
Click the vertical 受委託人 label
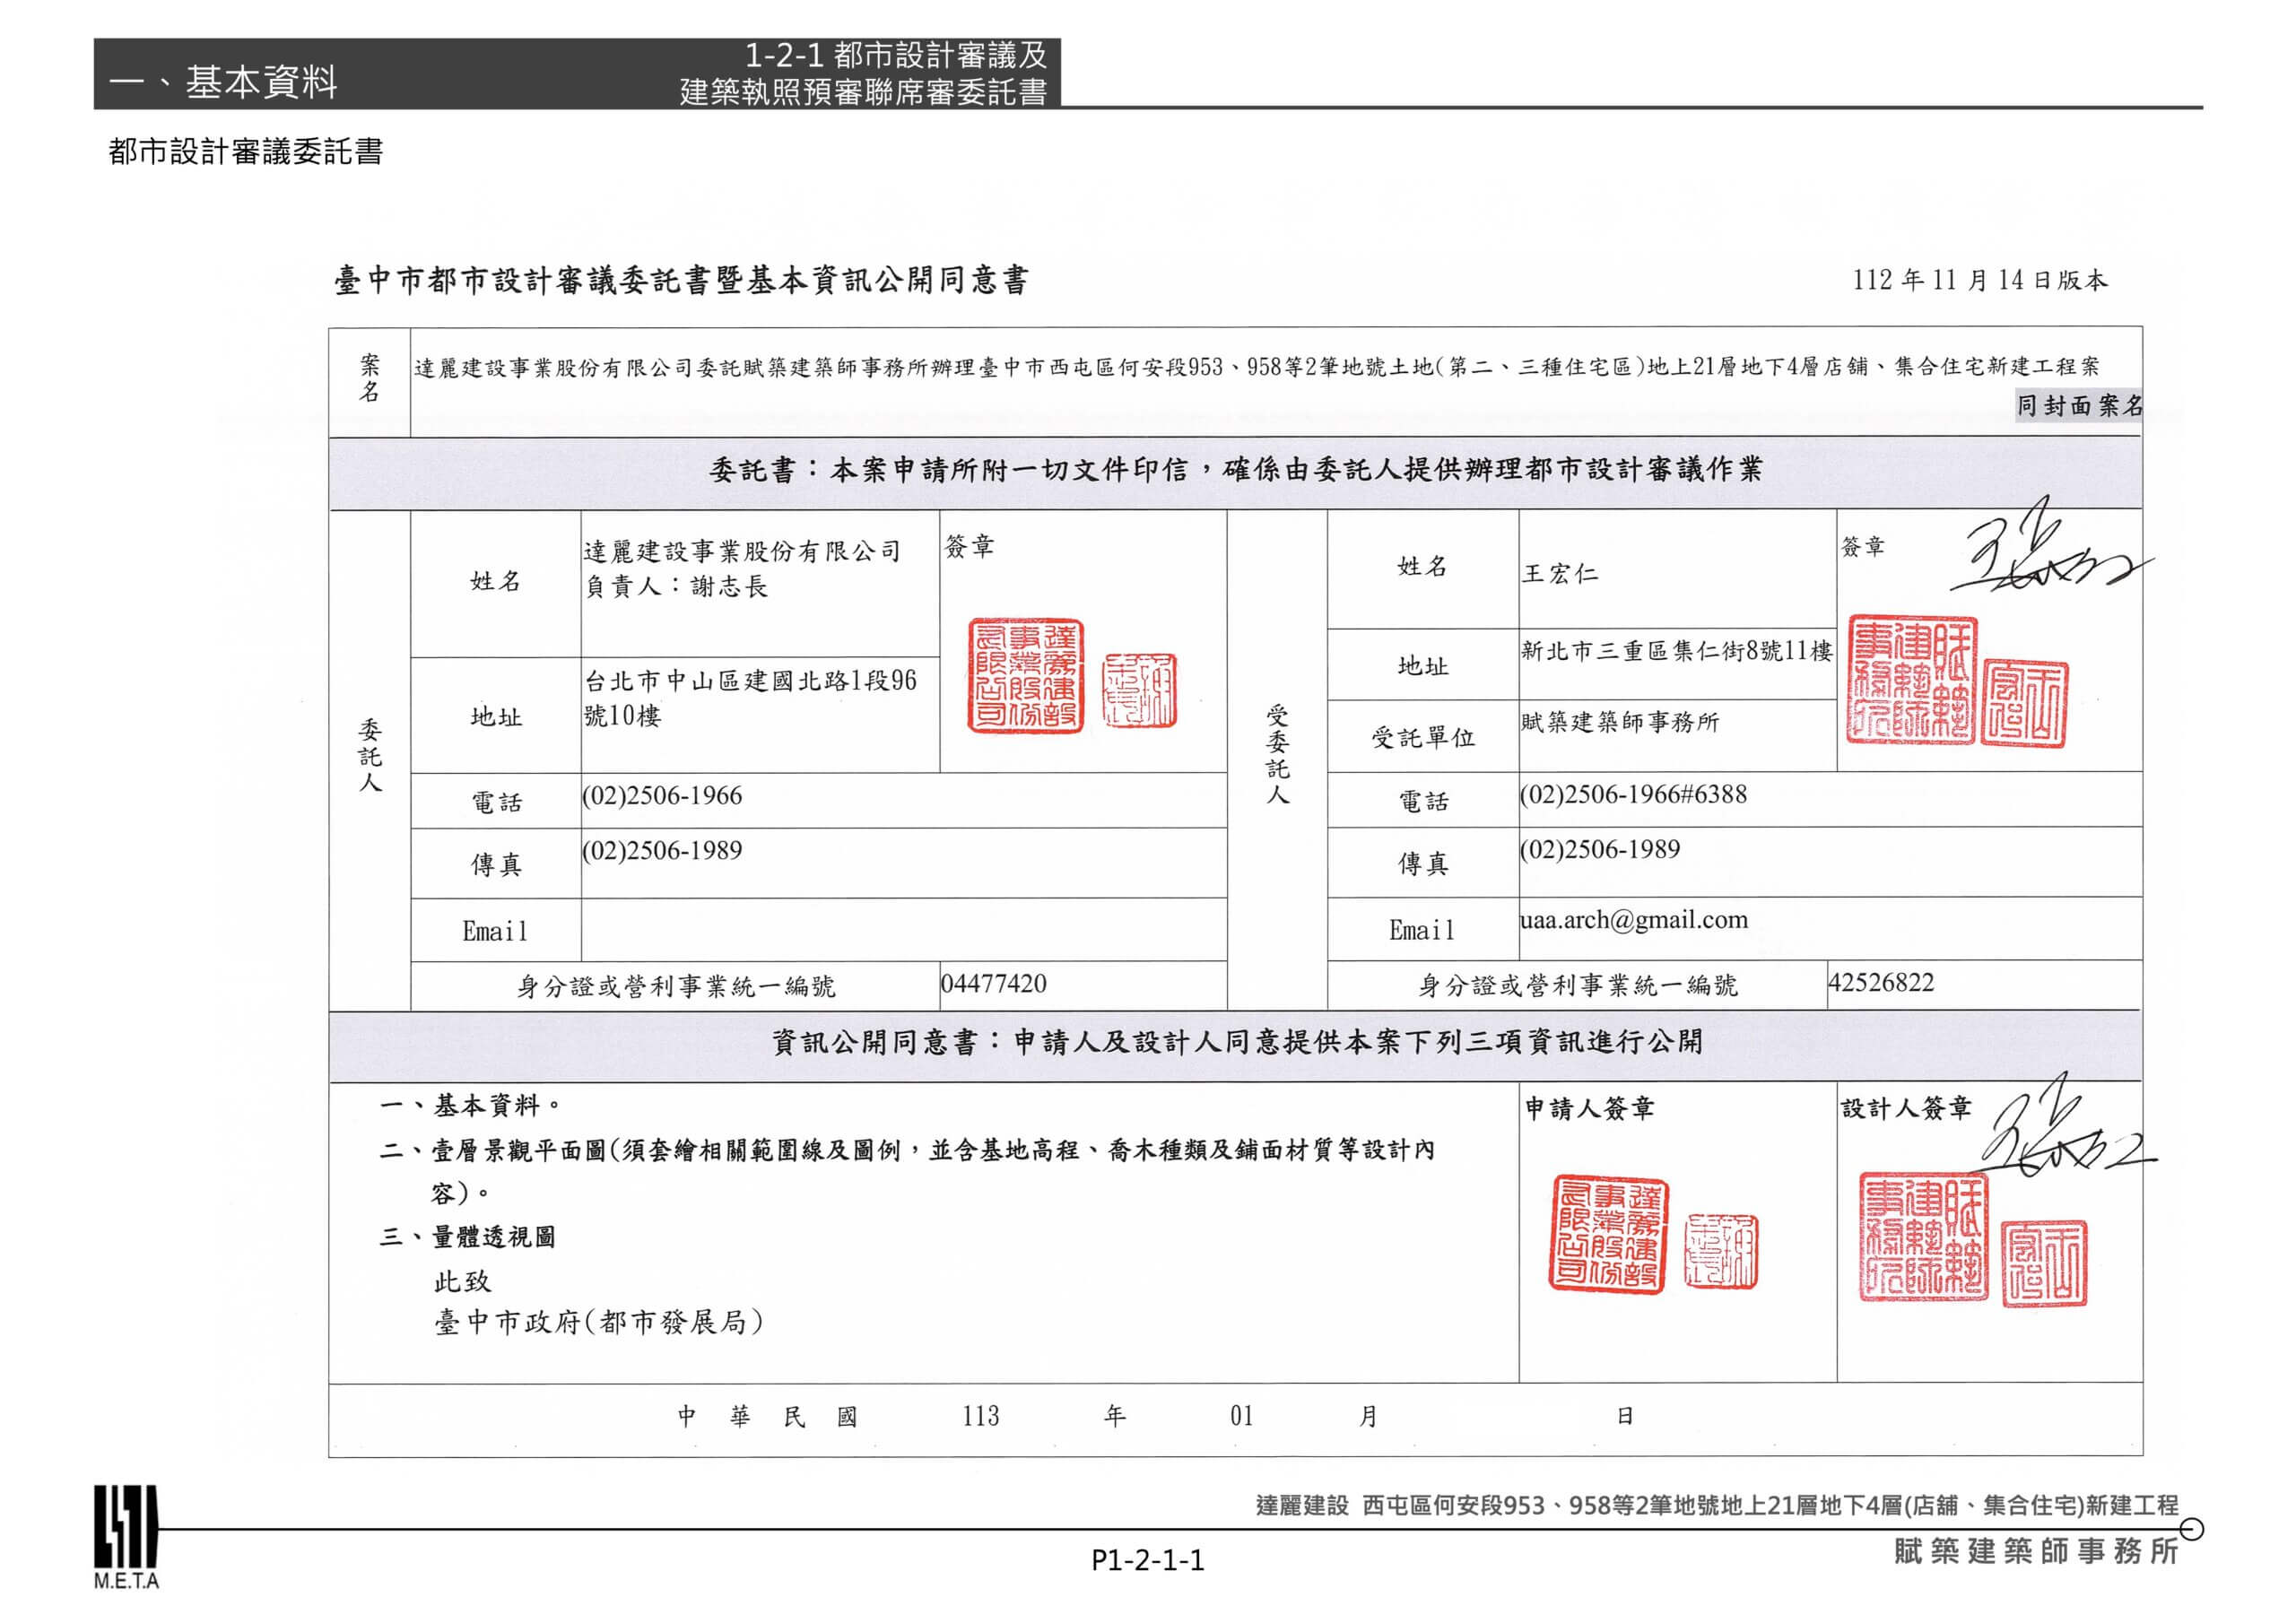click(1277, 756)
